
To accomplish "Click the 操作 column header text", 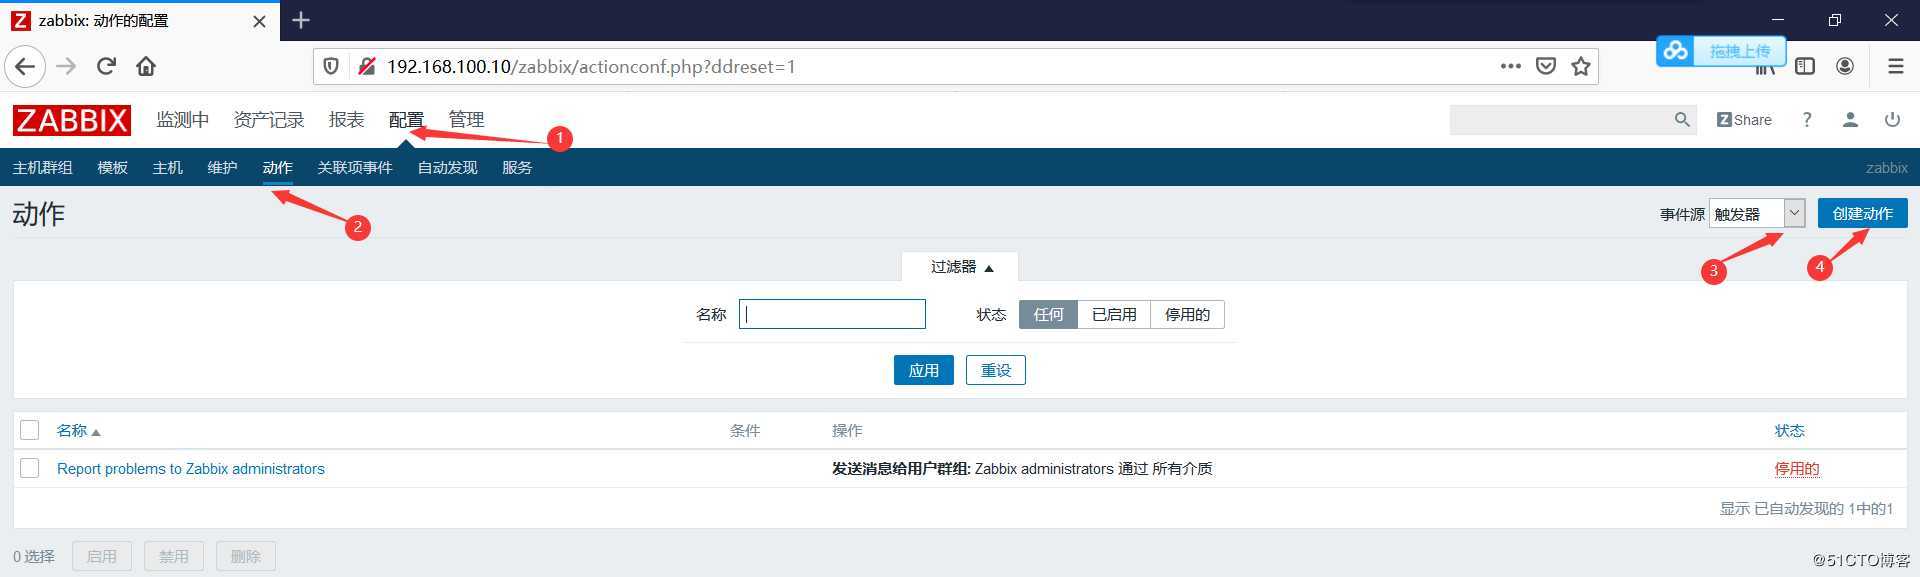I will pos(847,431).
